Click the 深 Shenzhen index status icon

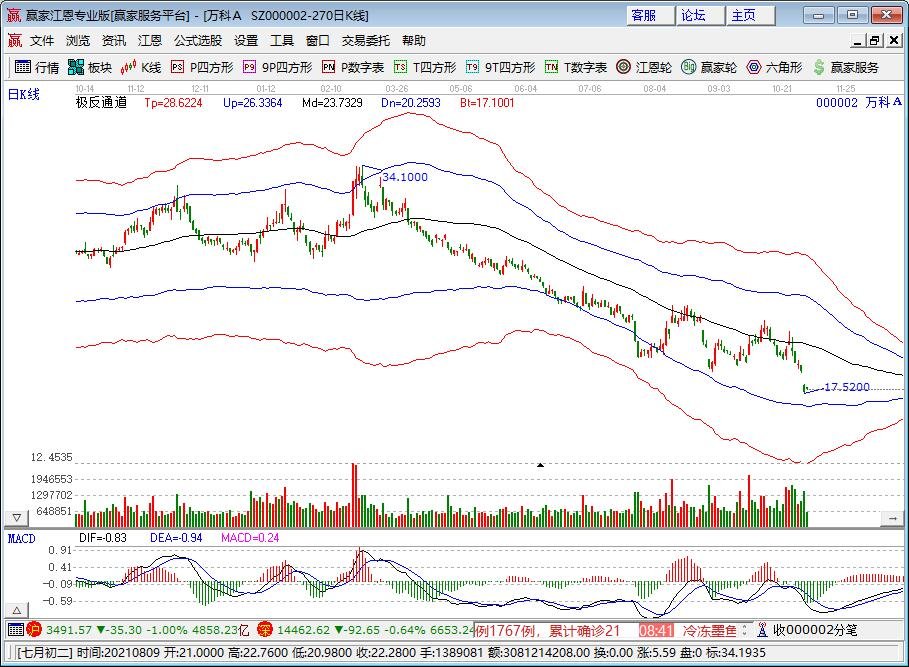[x=265, y=630]
